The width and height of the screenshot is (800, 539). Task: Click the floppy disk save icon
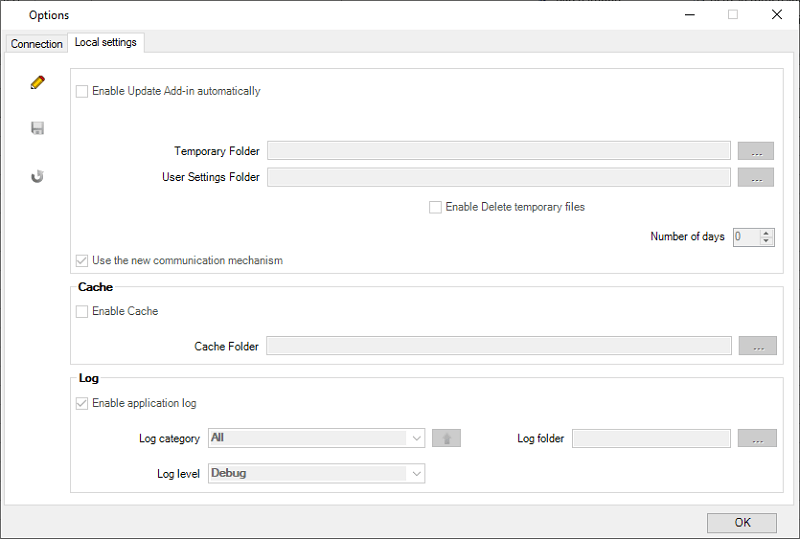[37, 128]
